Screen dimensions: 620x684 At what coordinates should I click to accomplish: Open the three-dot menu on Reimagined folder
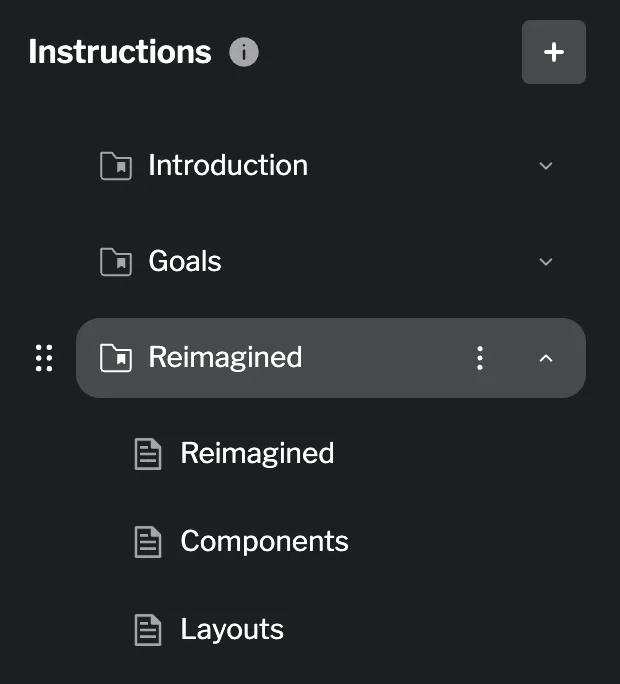pos(480,358)
